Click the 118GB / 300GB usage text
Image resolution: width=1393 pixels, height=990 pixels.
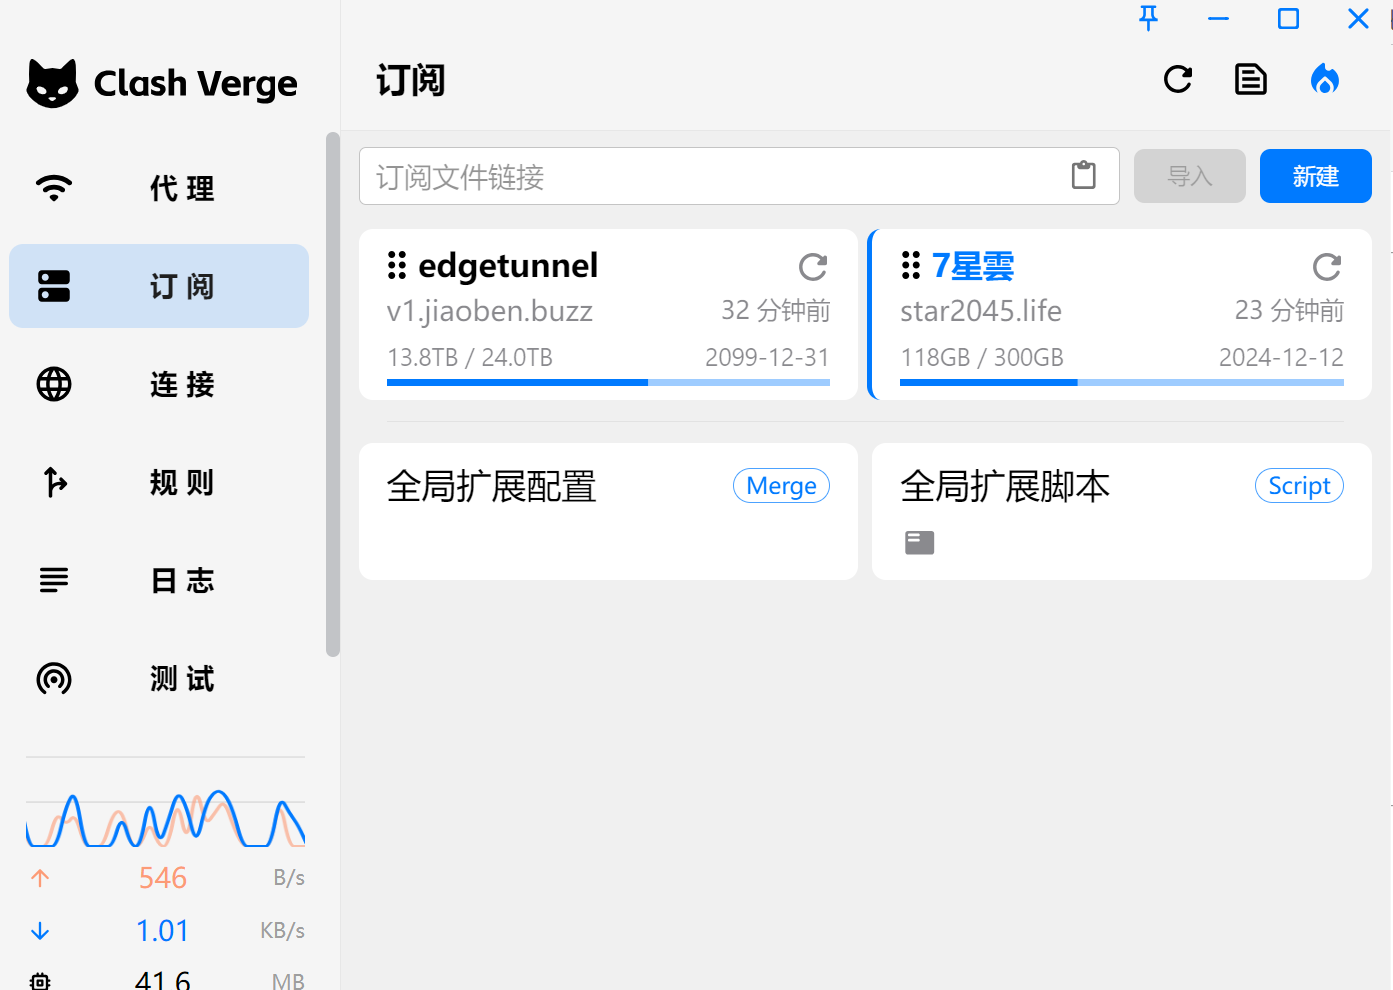[982, 357]
